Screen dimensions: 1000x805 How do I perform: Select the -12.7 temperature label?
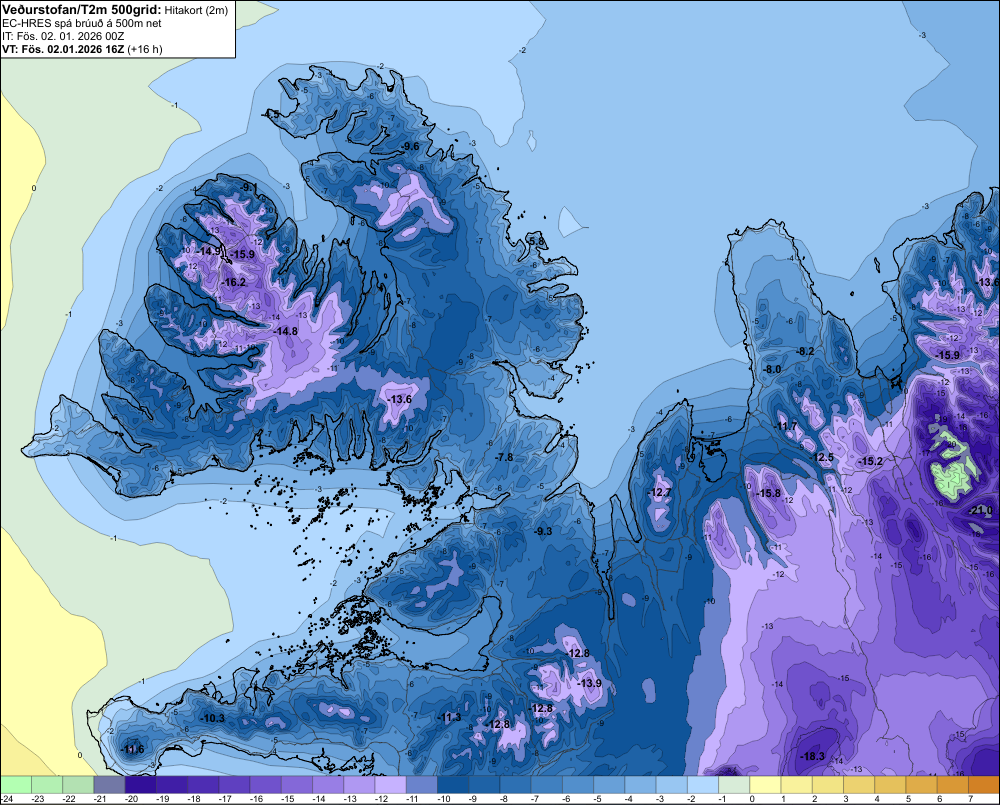(659, 492)
